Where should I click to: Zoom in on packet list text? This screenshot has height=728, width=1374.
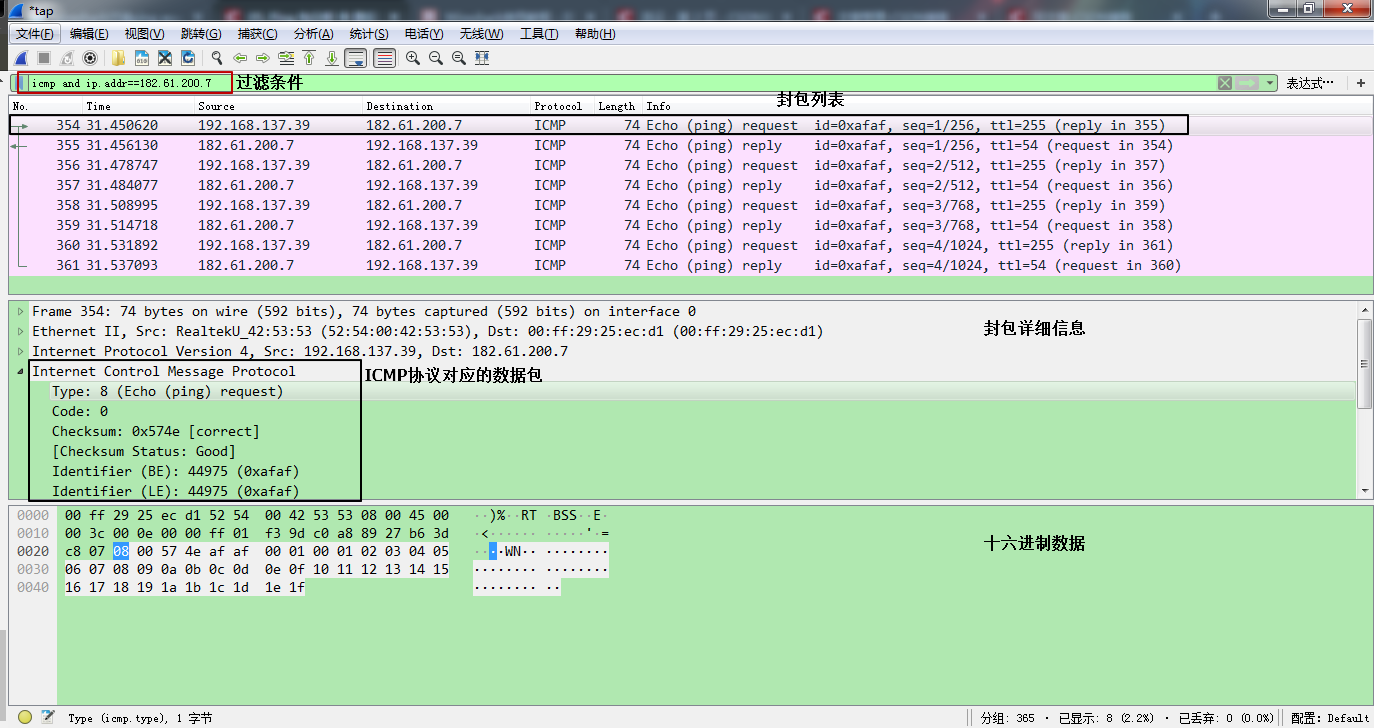tap(412, 57)
